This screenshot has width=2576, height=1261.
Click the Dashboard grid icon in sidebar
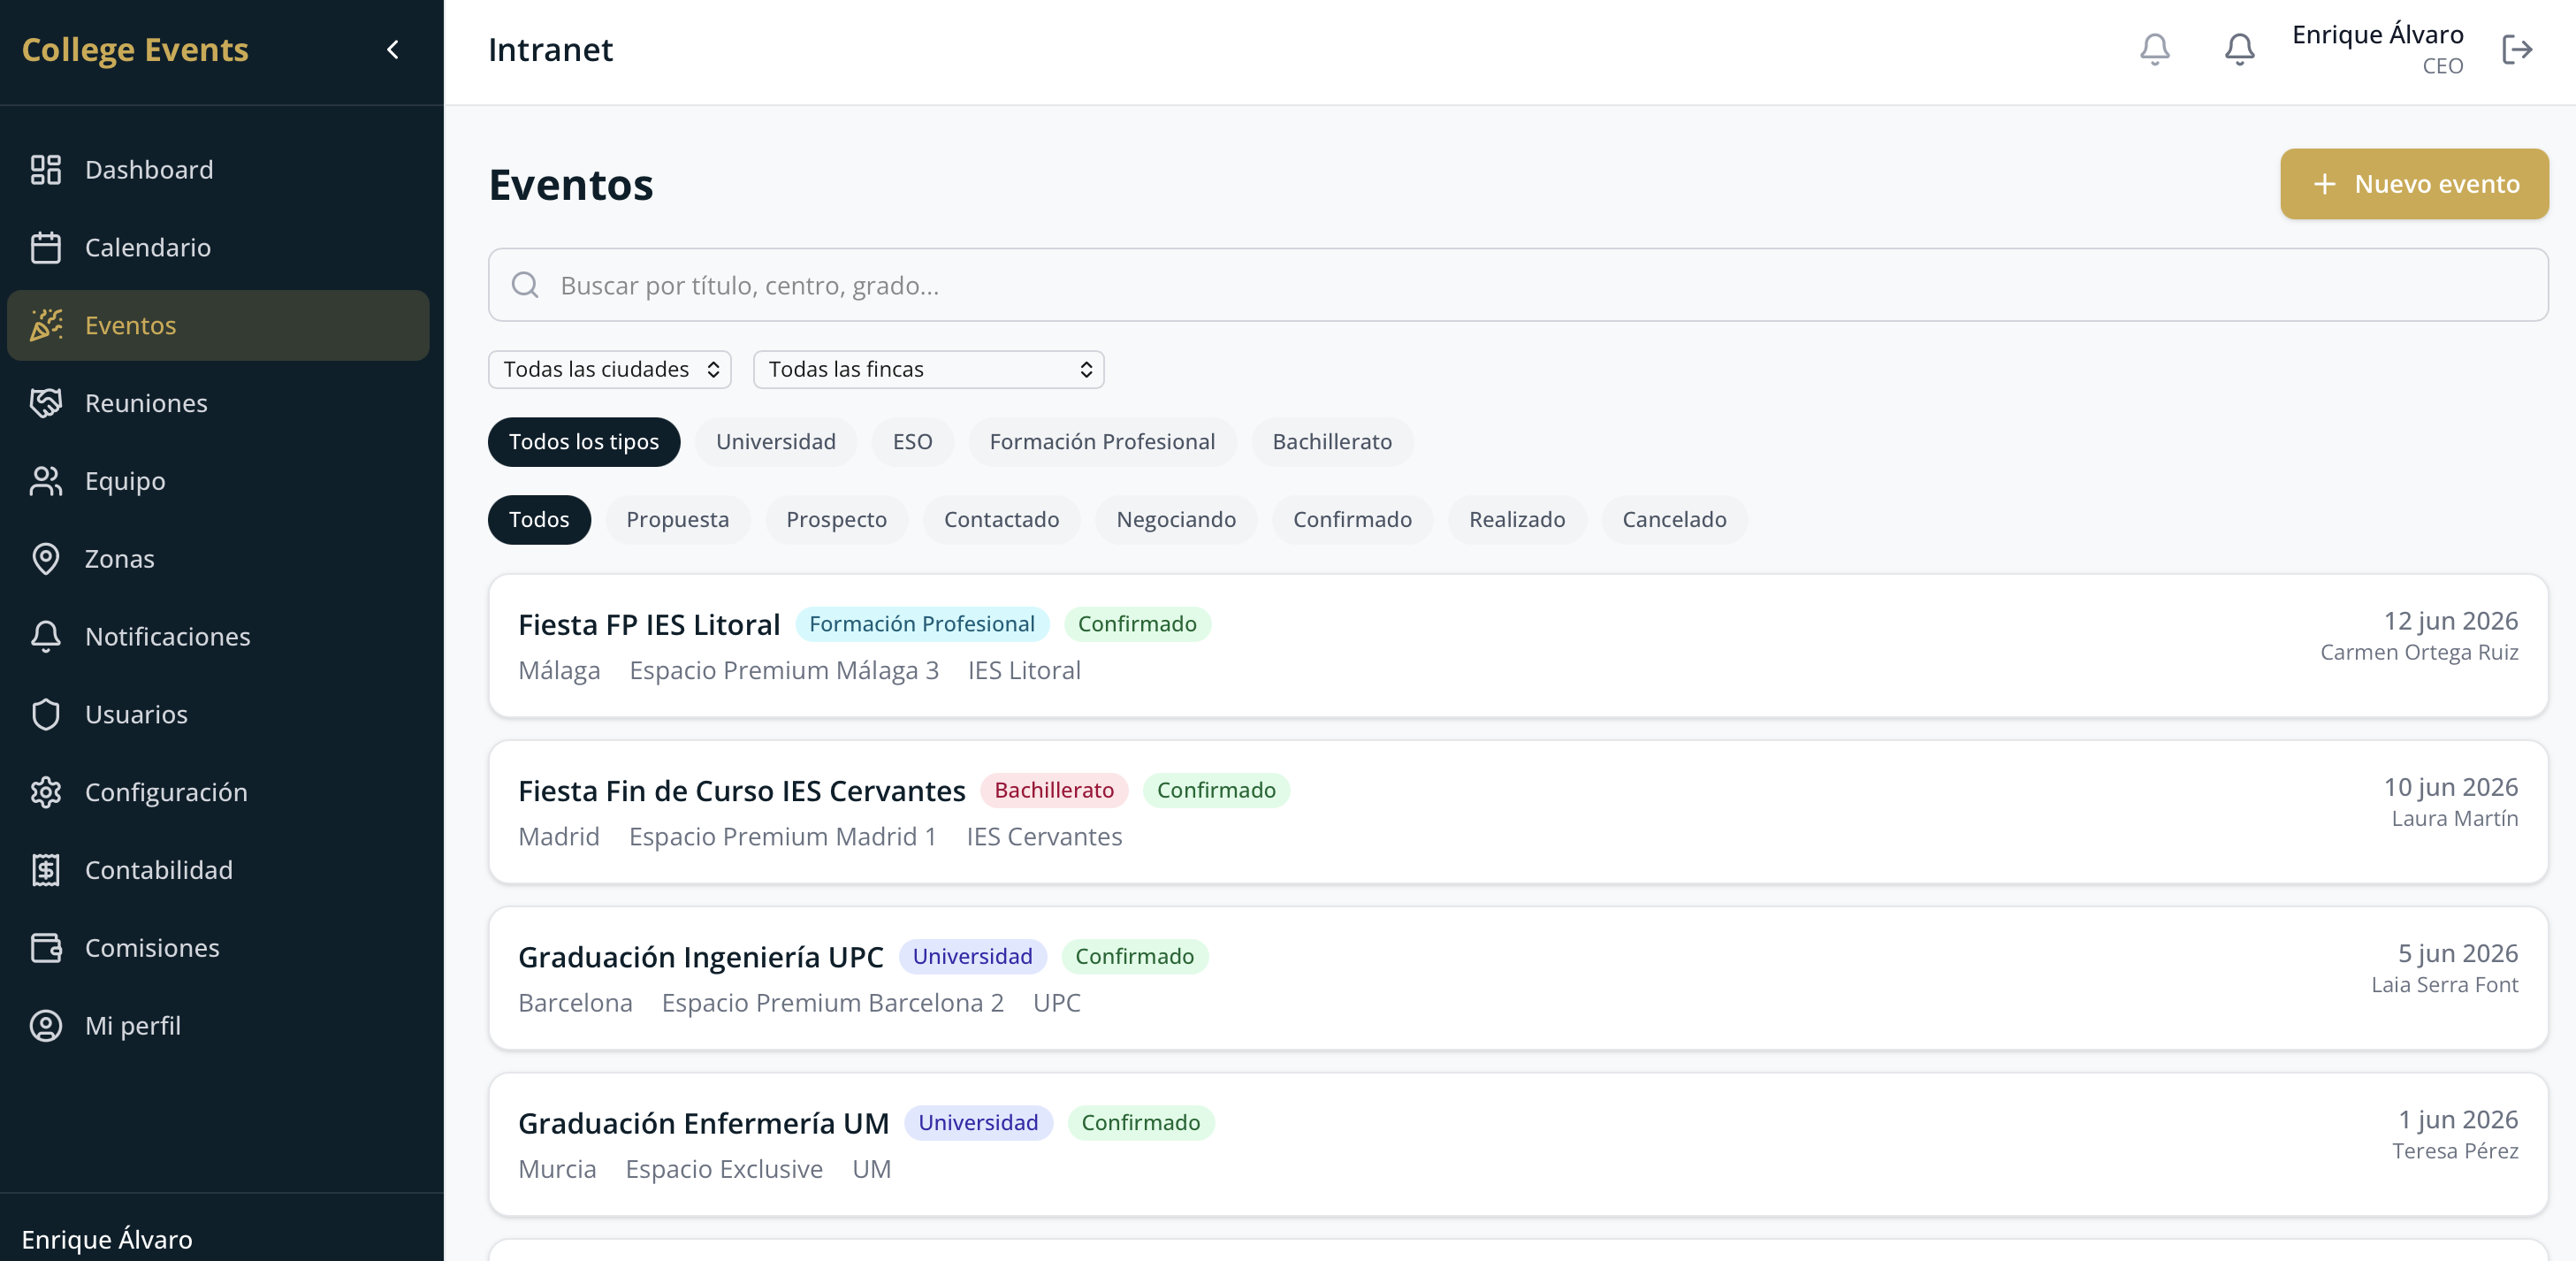46,170
